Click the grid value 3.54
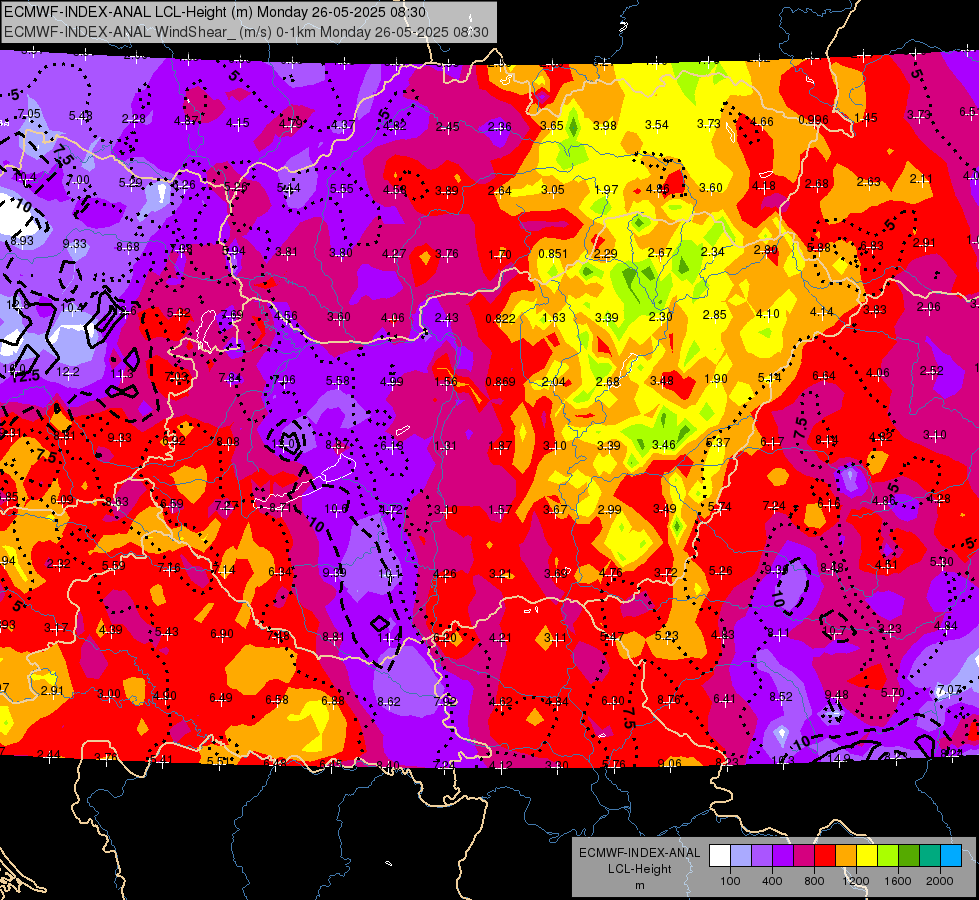Viewport: 979px width, 900px height. [x=657, y=125]
